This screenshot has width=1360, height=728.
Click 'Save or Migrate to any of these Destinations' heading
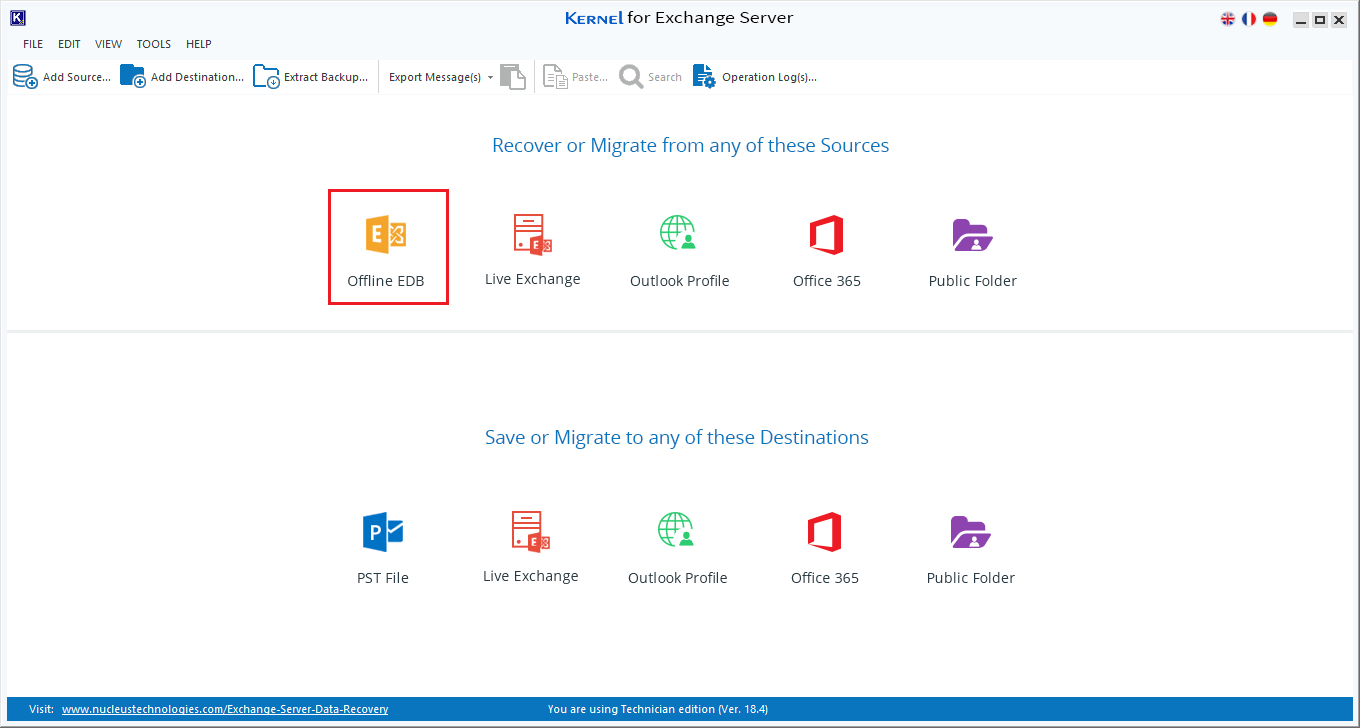[677, 438]
